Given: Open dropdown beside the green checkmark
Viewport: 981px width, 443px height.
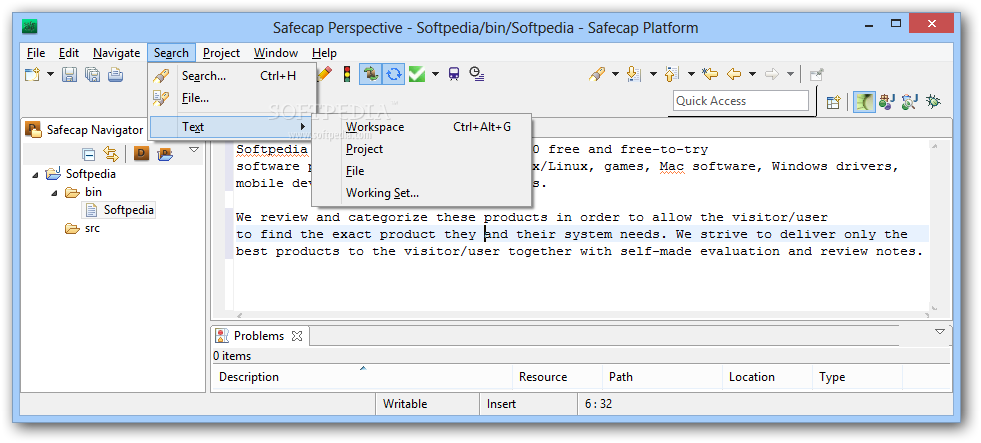Looking at the screenshot, I should point(435,74).
